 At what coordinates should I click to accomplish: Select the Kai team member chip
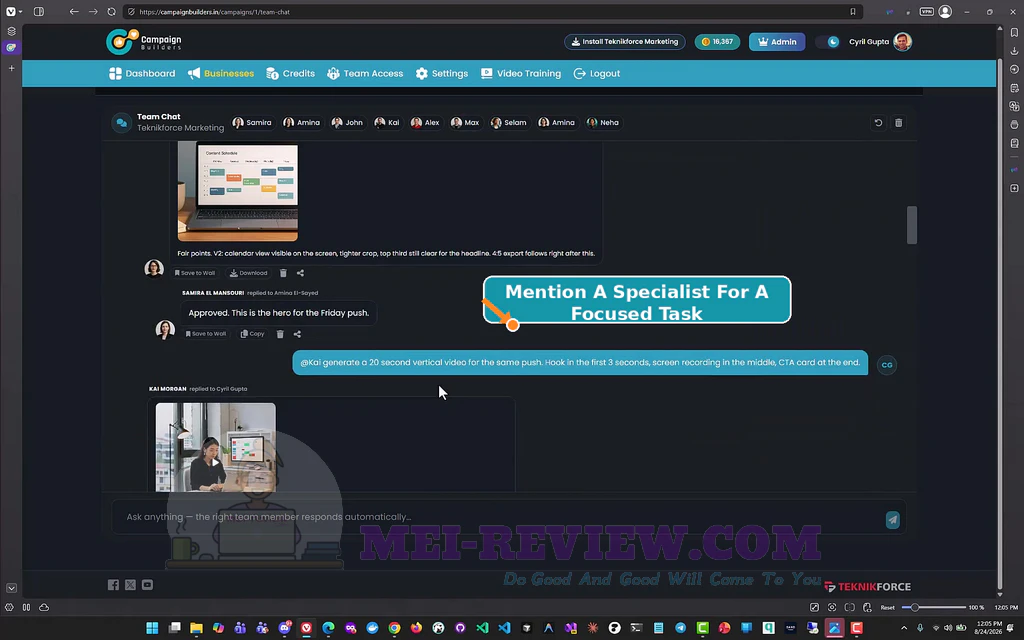pyautogui.click(x=387, y=122)
